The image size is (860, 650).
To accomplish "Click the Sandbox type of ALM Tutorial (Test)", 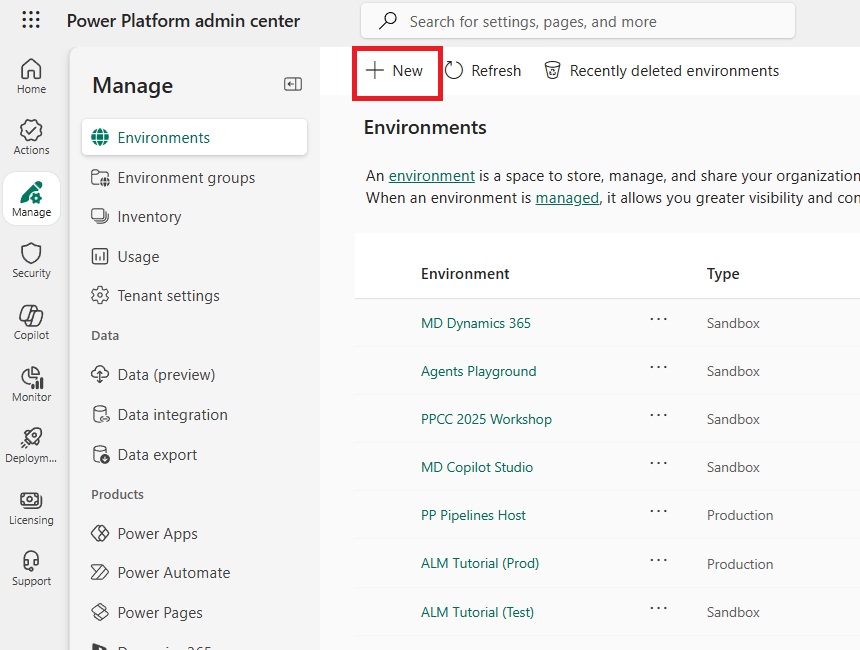I will coord(733,612).
